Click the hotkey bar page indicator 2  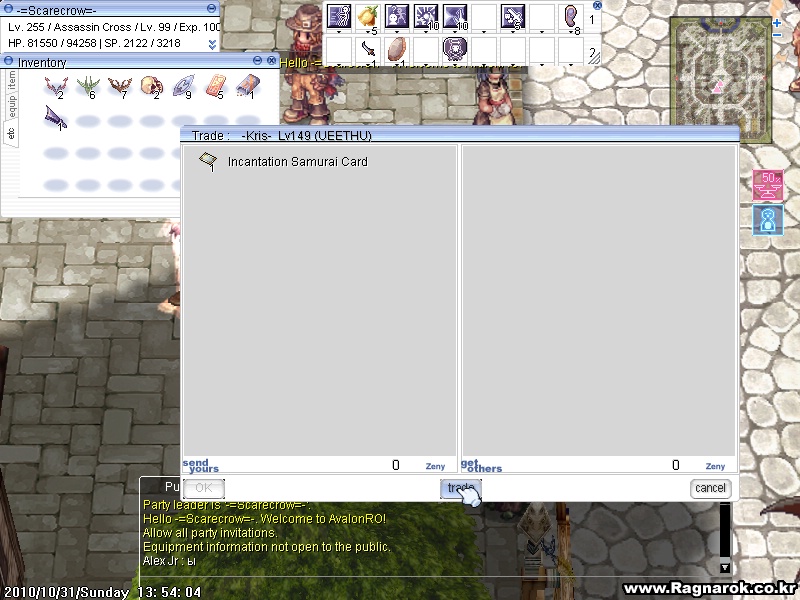pos(592,52)
